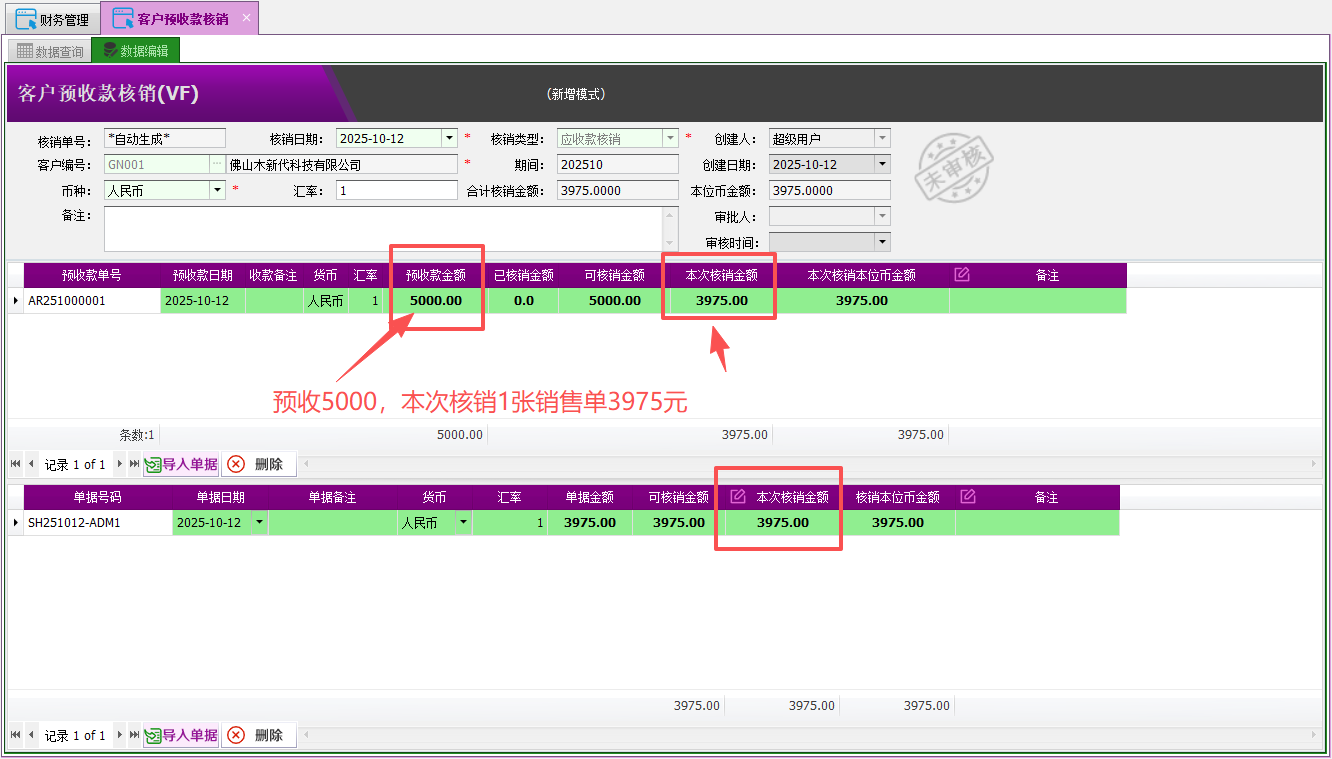The image size is (1332, 759).
Task: Switch to the 数据查询 tab
Action: pos(50,51)
